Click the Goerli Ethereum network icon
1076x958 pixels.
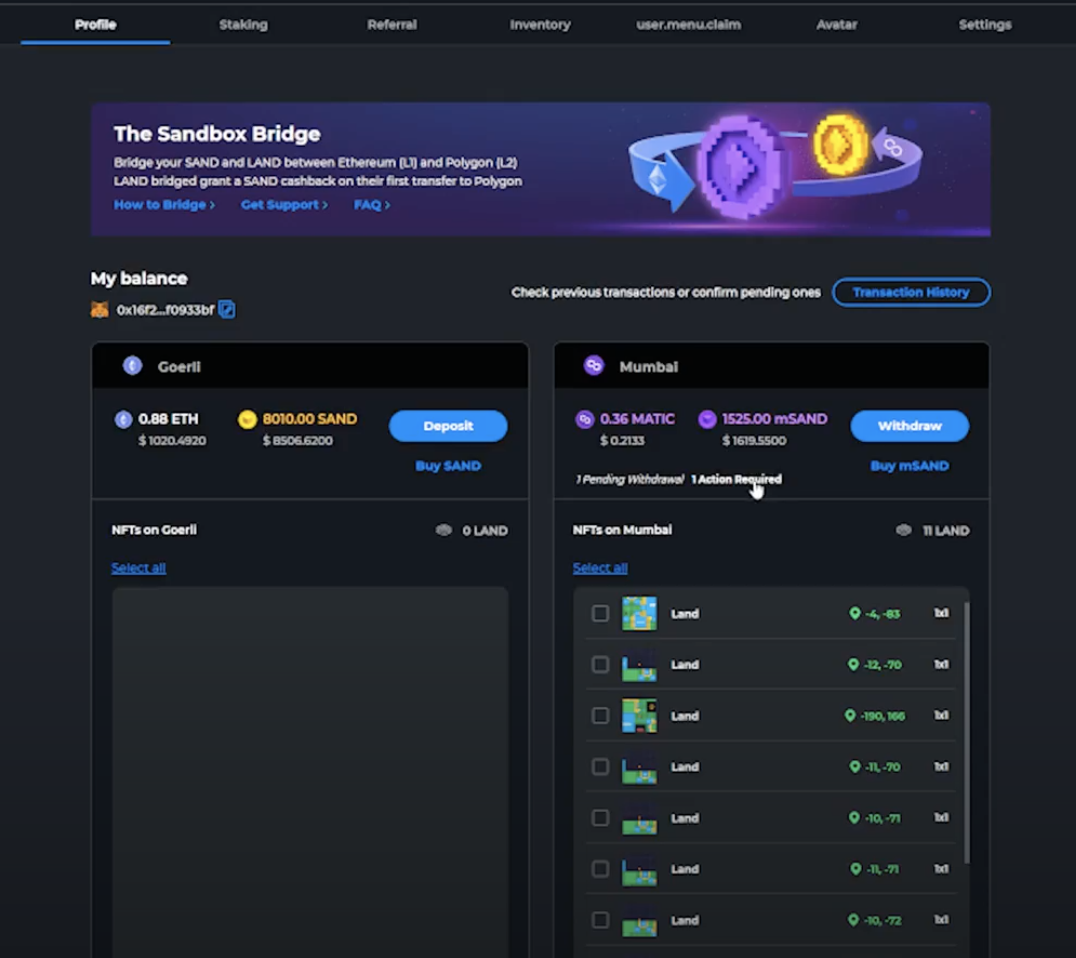coord(132,366)
